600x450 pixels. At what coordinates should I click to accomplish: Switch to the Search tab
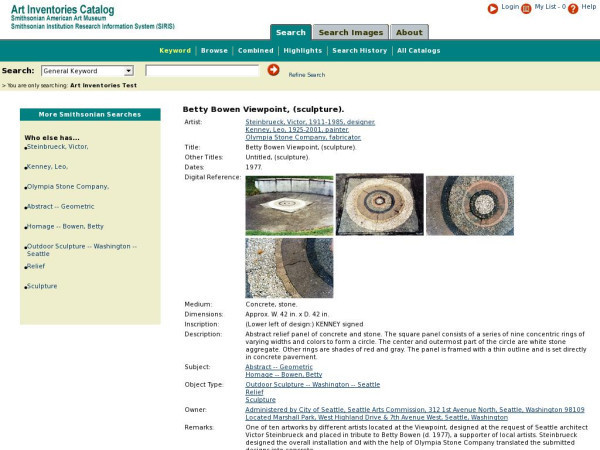point(291,32)
